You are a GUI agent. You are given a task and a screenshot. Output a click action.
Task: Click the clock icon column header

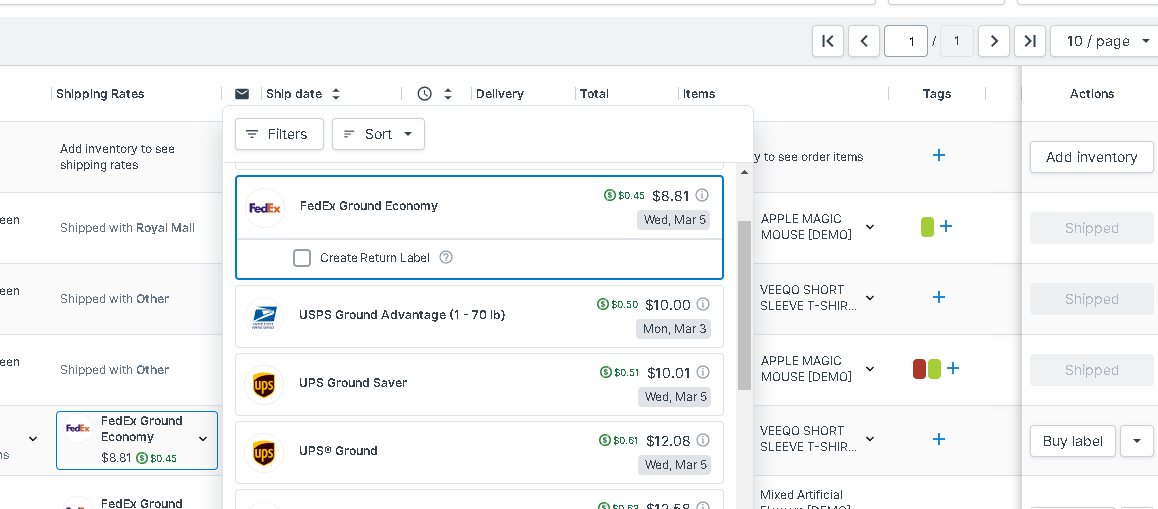[x=425, y=94]
